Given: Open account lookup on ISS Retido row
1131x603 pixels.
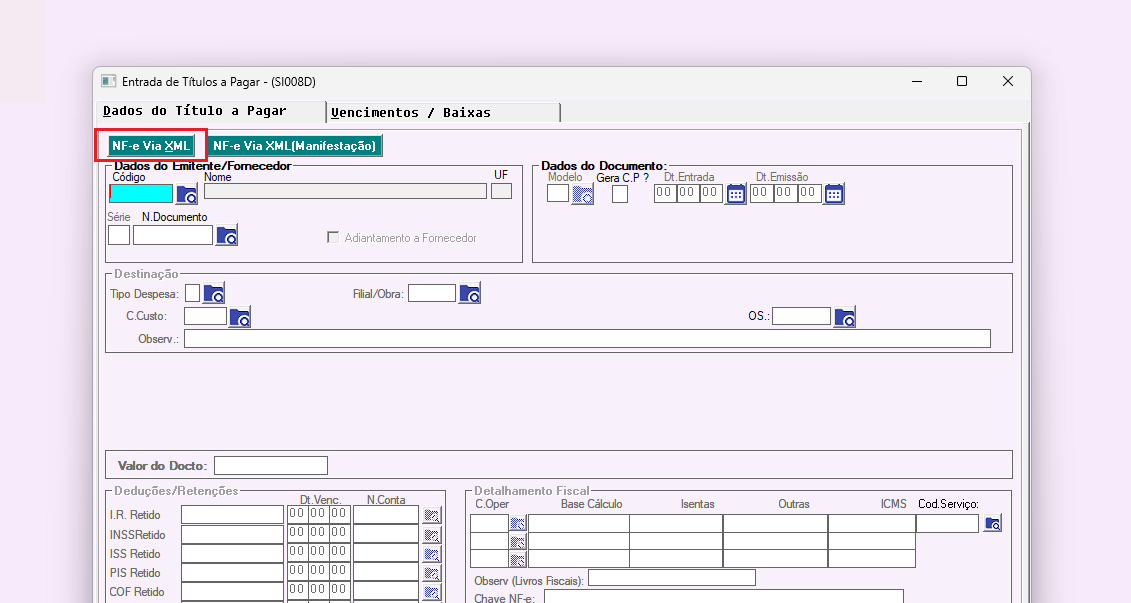Looking at the screenshot, I should 431,554.
